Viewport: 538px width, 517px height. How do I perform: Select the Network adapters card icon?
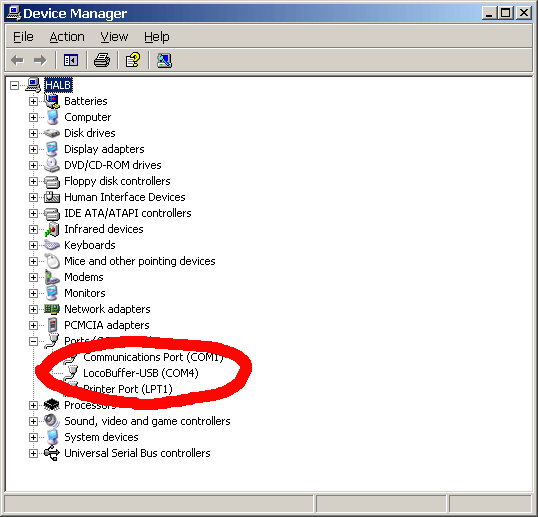tap(52, 309)
